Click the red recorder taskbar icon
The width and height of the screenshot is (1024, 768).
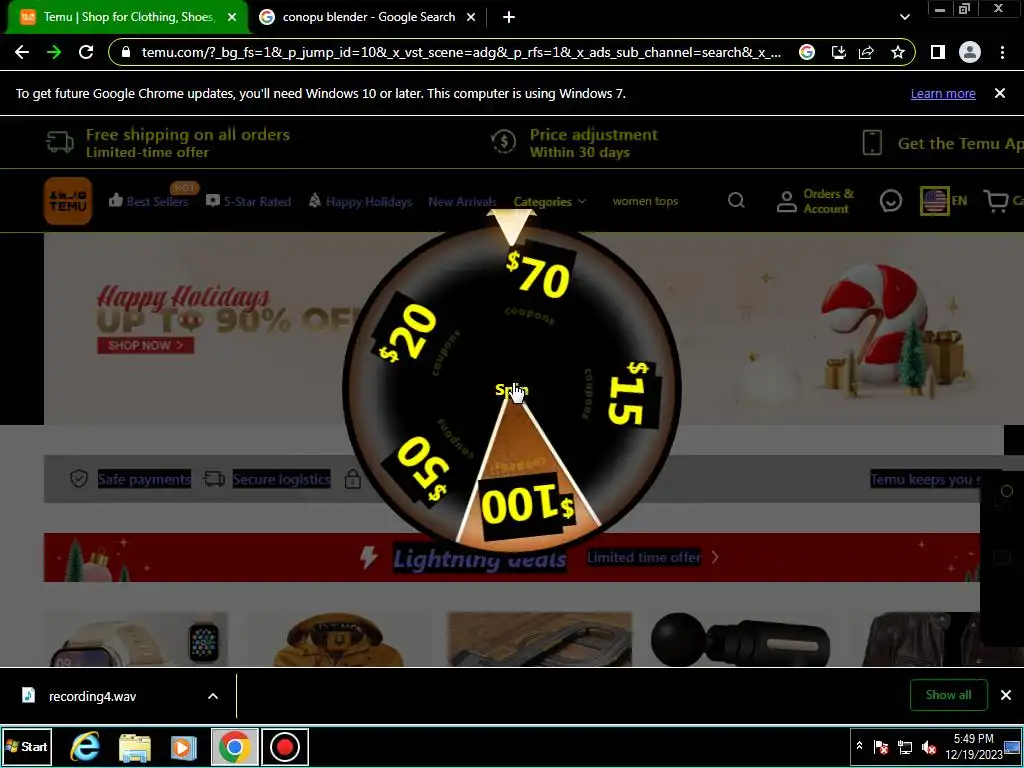click(x=285, y=746)
